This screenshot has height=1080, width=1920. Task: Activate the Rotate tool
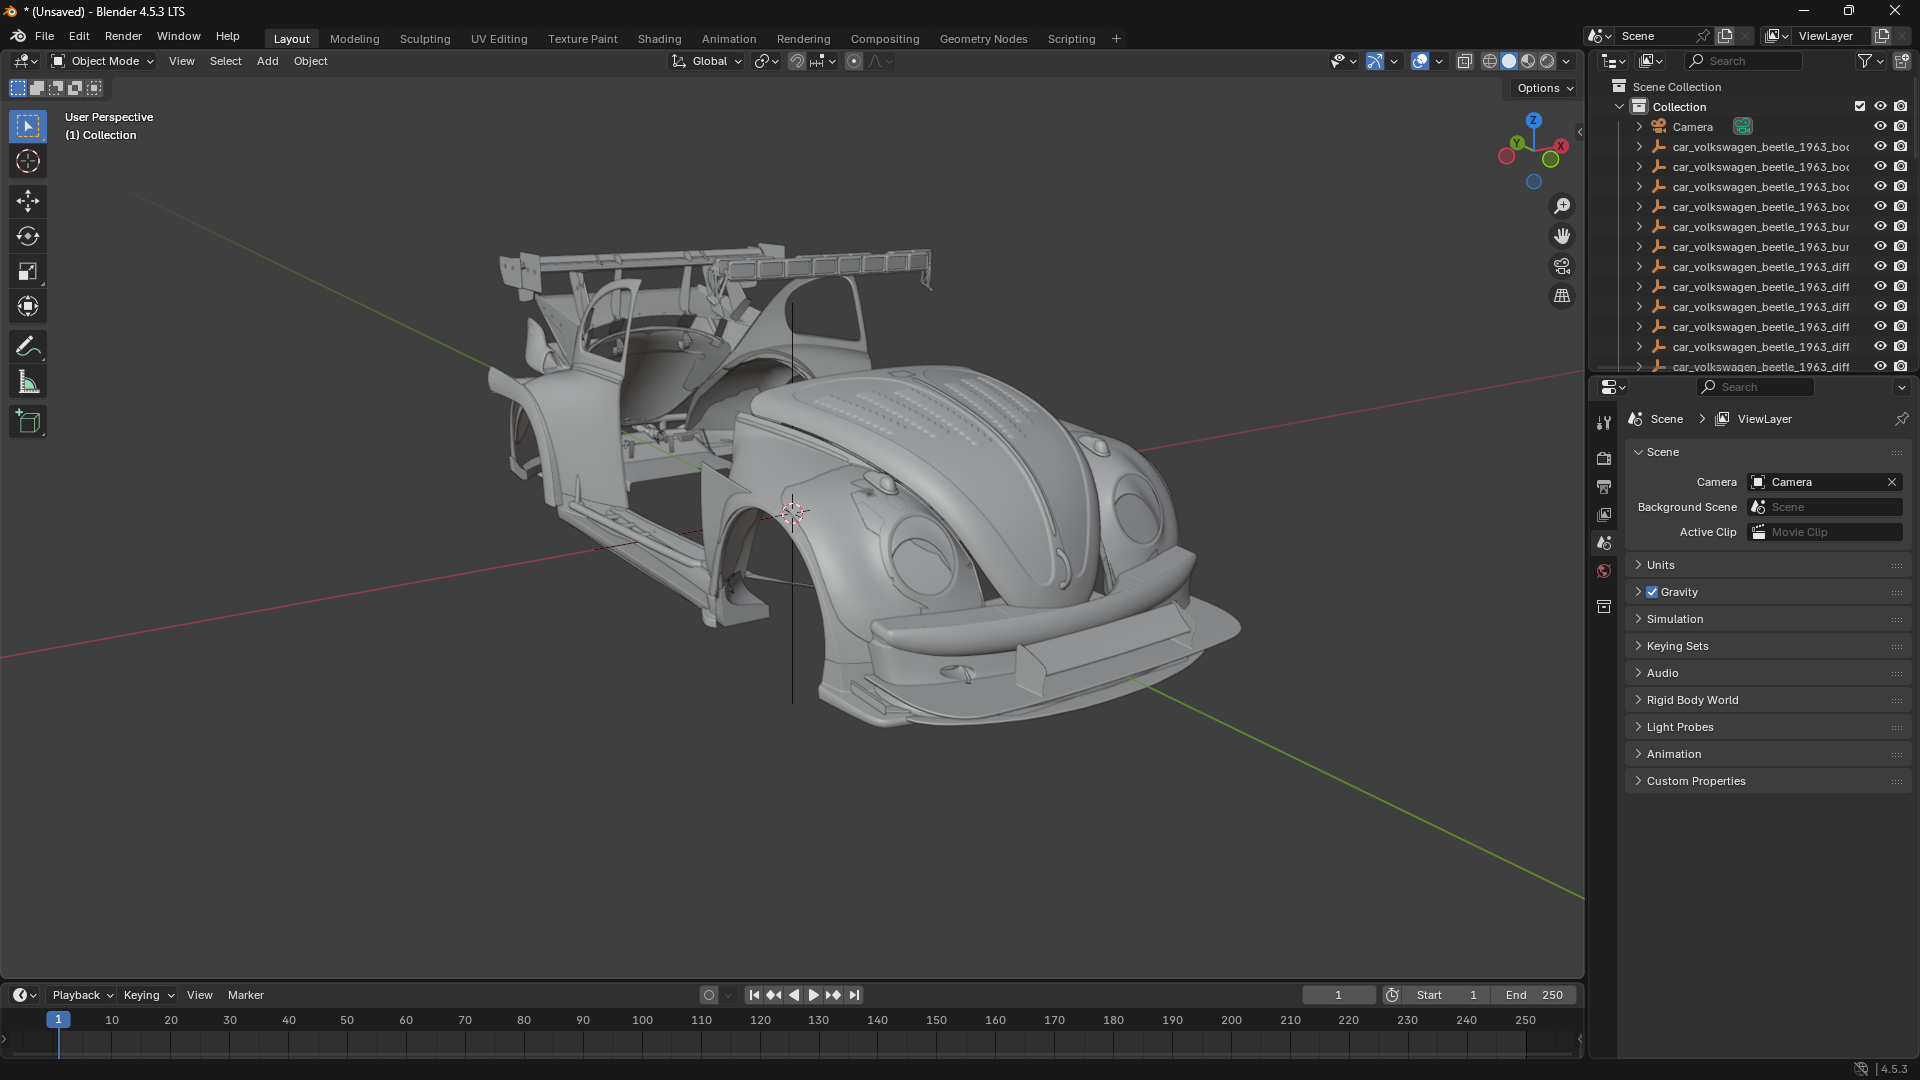[28, 236]
